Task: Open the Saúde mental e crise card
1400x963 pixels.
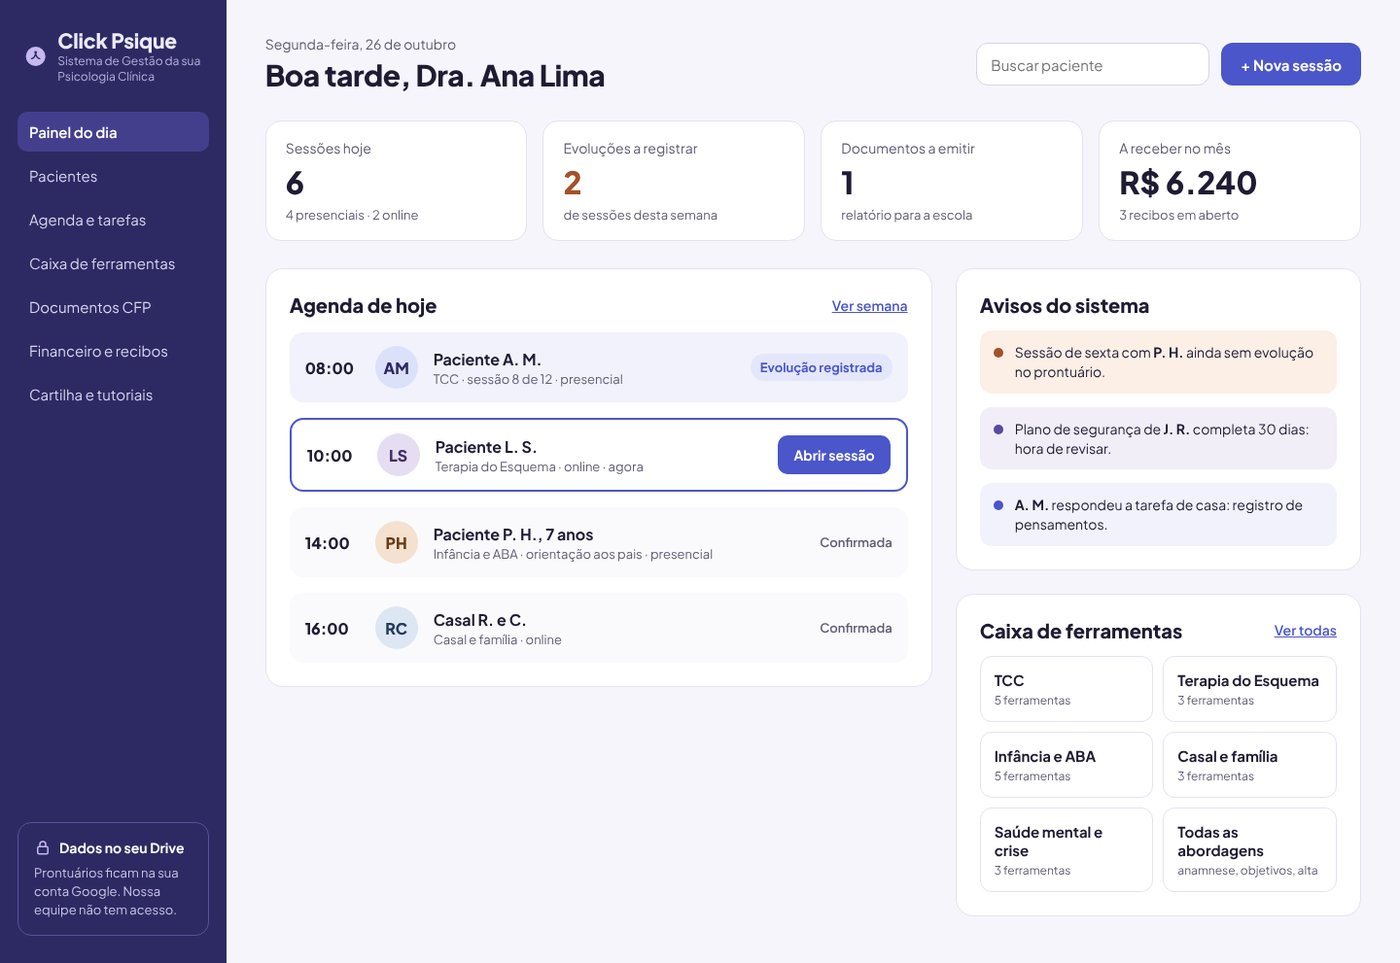Action: [1066, 850]
